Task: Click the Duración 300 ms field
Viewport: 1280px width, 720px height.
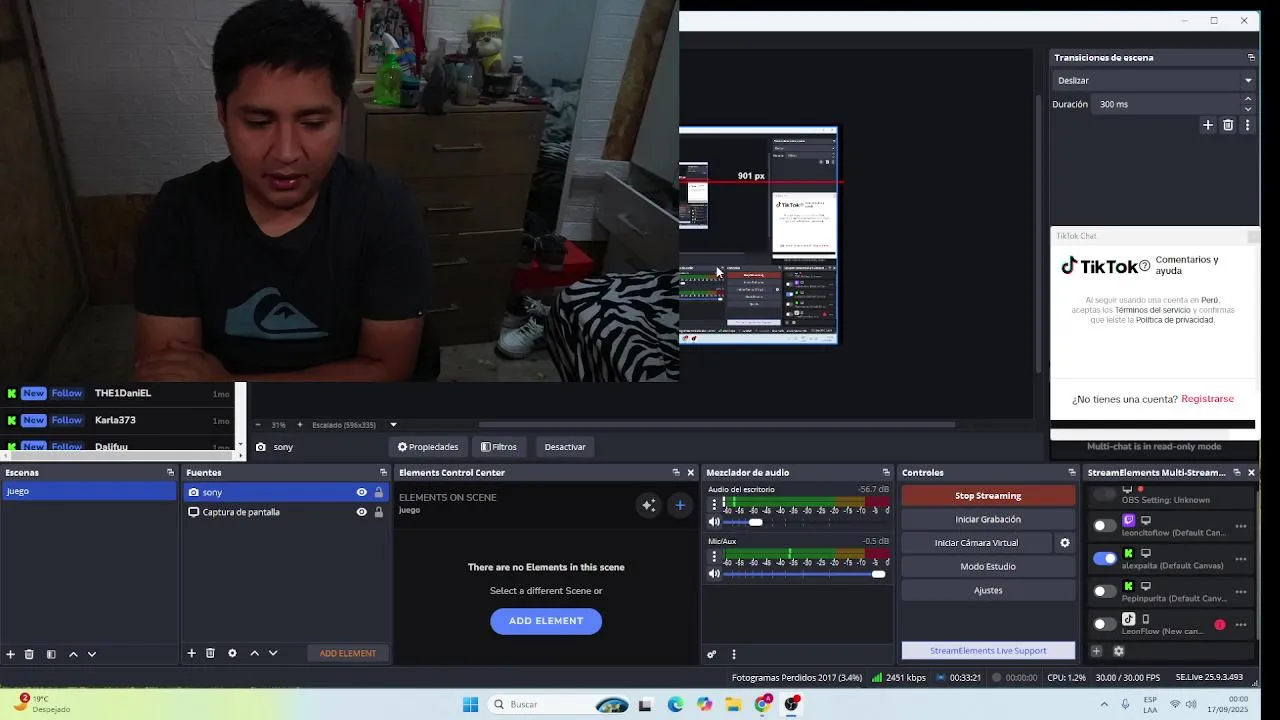Action: click(1166, 104)
